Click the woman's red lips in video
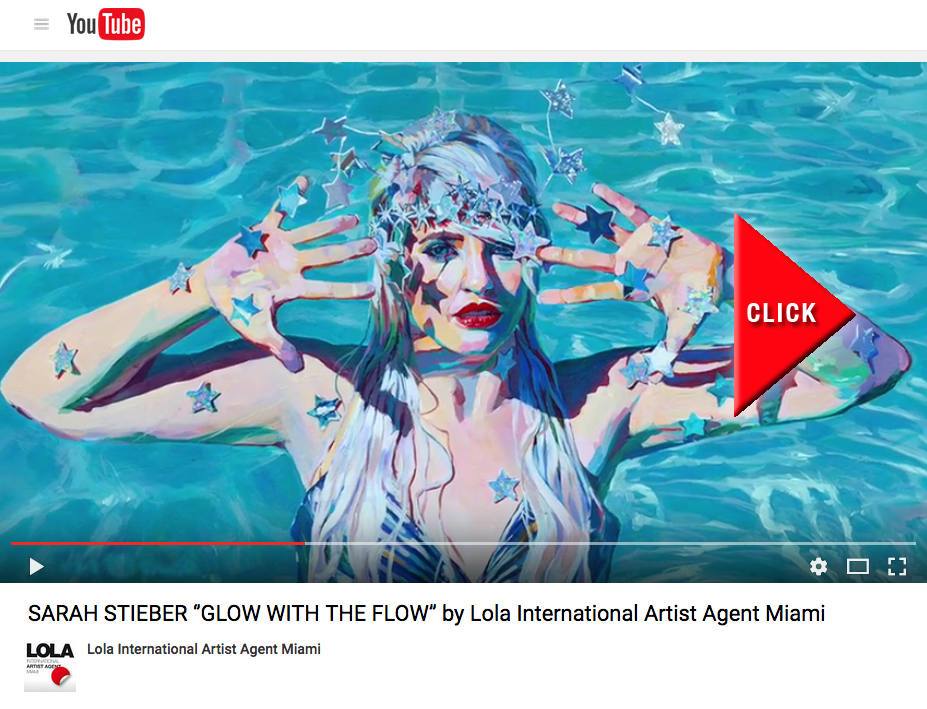 point(478,315)
